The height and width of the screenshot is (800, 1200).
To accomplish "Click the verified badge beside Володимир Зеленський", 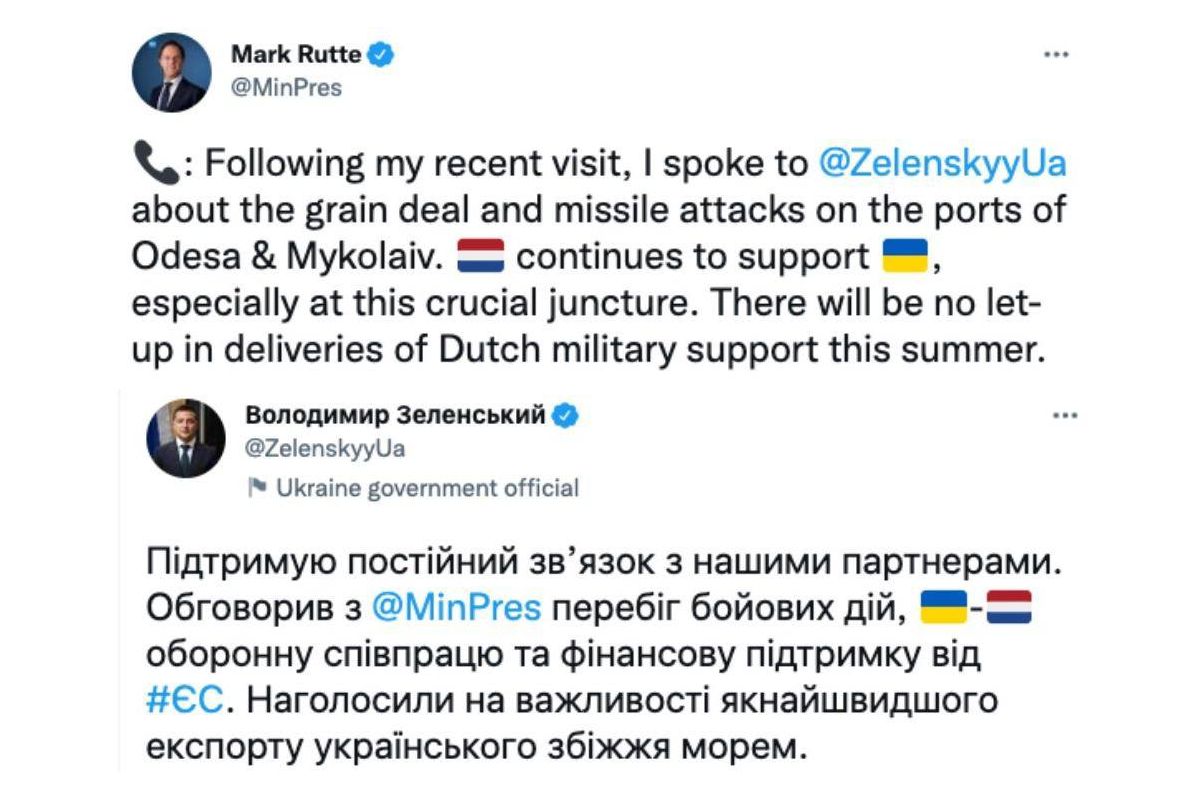I will click(566, 414).
